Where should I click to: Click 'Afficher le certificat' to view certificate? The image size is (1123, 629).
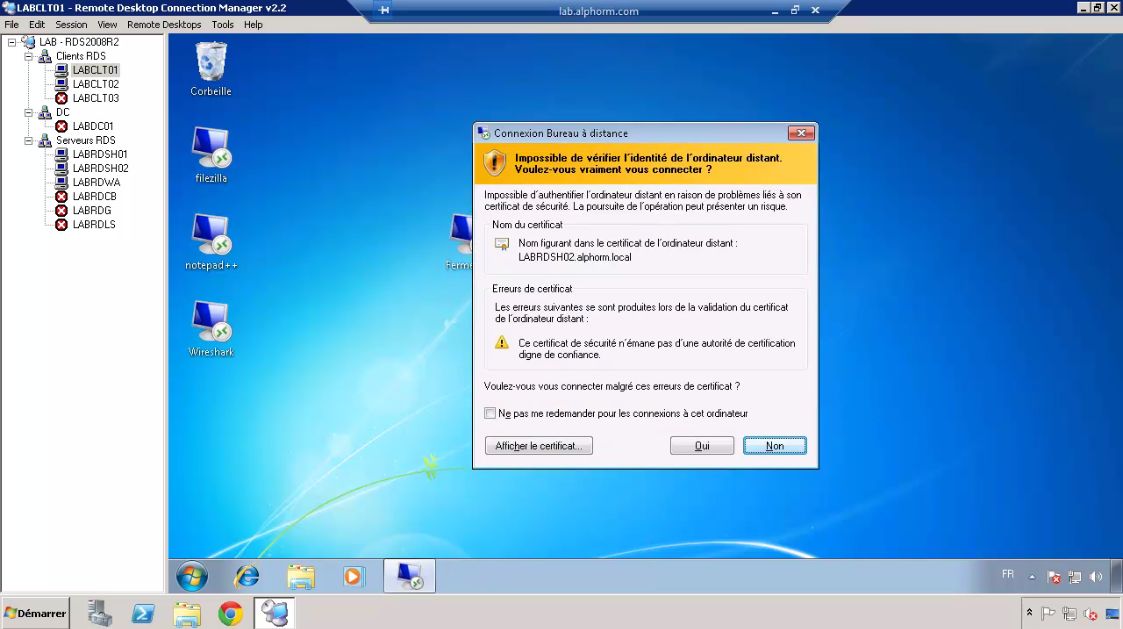(538, 445)
